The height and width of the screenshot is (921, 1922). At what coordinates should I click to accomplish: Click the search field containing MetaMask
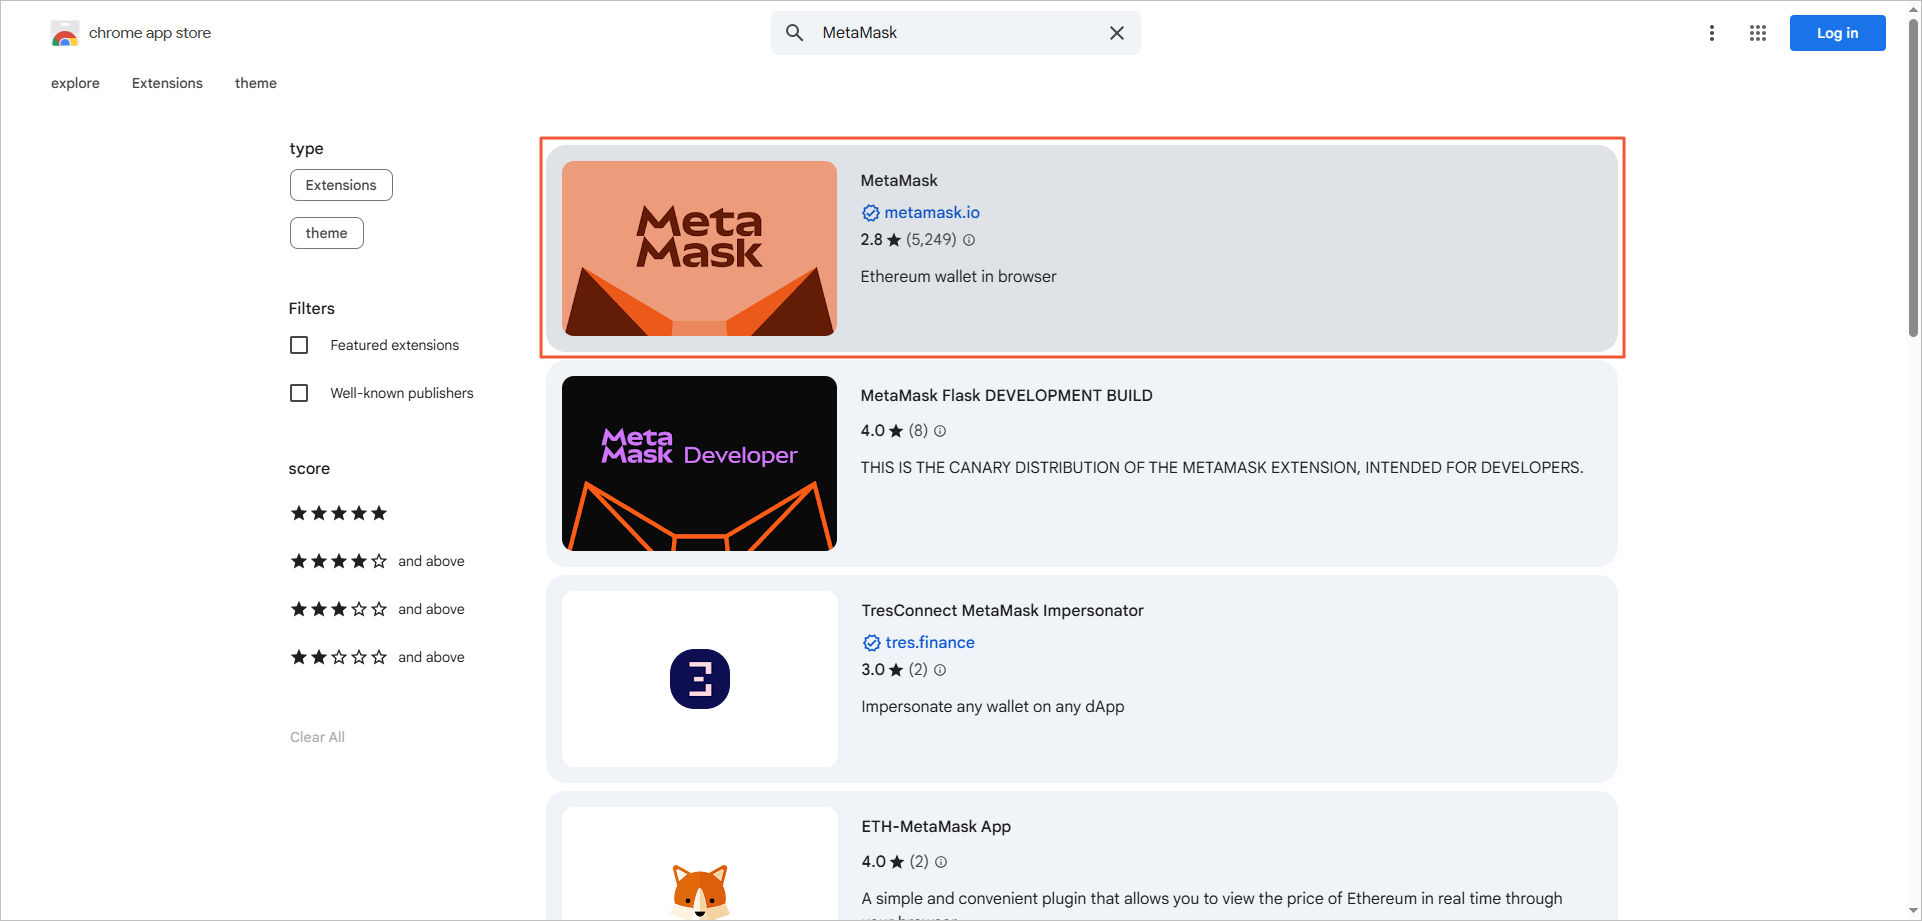(x=956, y=33)
